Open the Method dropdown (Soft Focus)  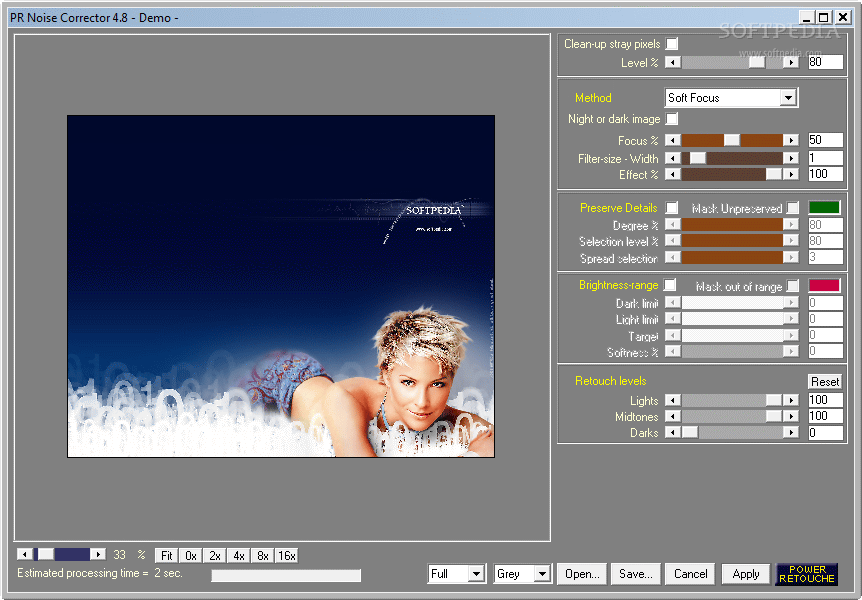[x=788, y=98]
